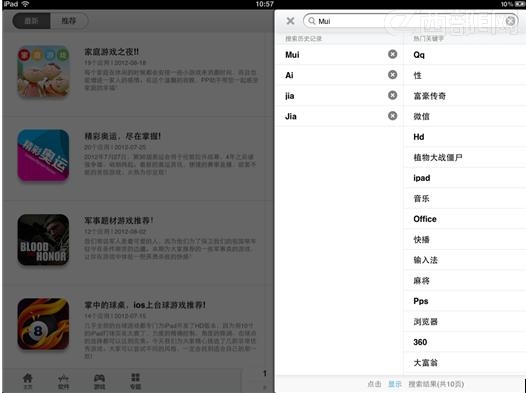This screenshot has width=526, height=393.
Task: Choose hot keyword 富豪传奇
Action: 430,96
